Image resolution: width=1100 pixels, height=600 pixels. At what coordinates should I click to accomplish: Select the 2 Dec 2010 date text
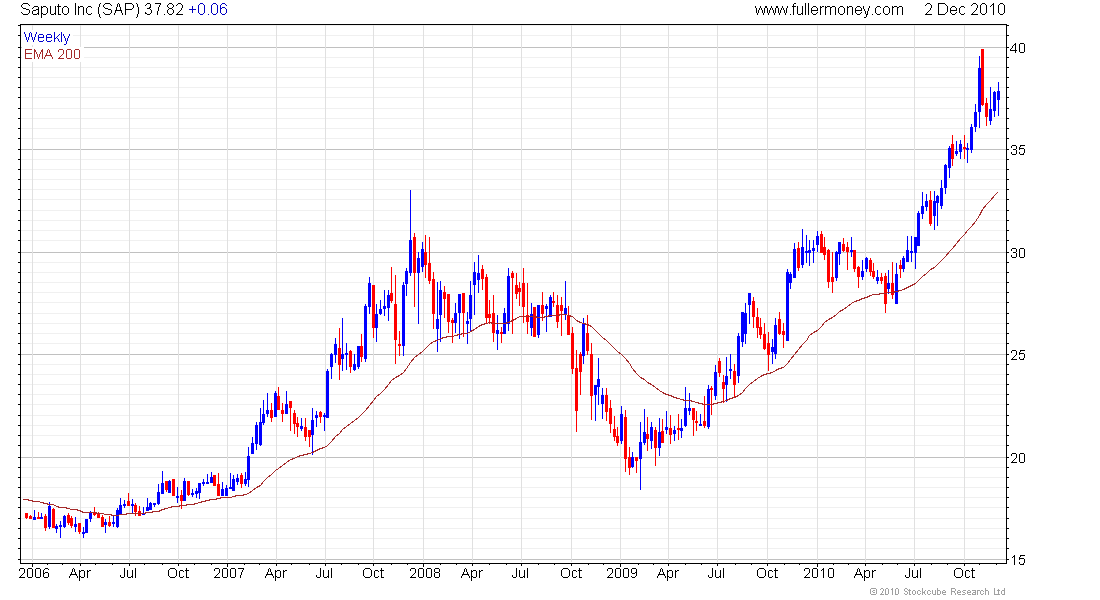(x=964, y=10)
